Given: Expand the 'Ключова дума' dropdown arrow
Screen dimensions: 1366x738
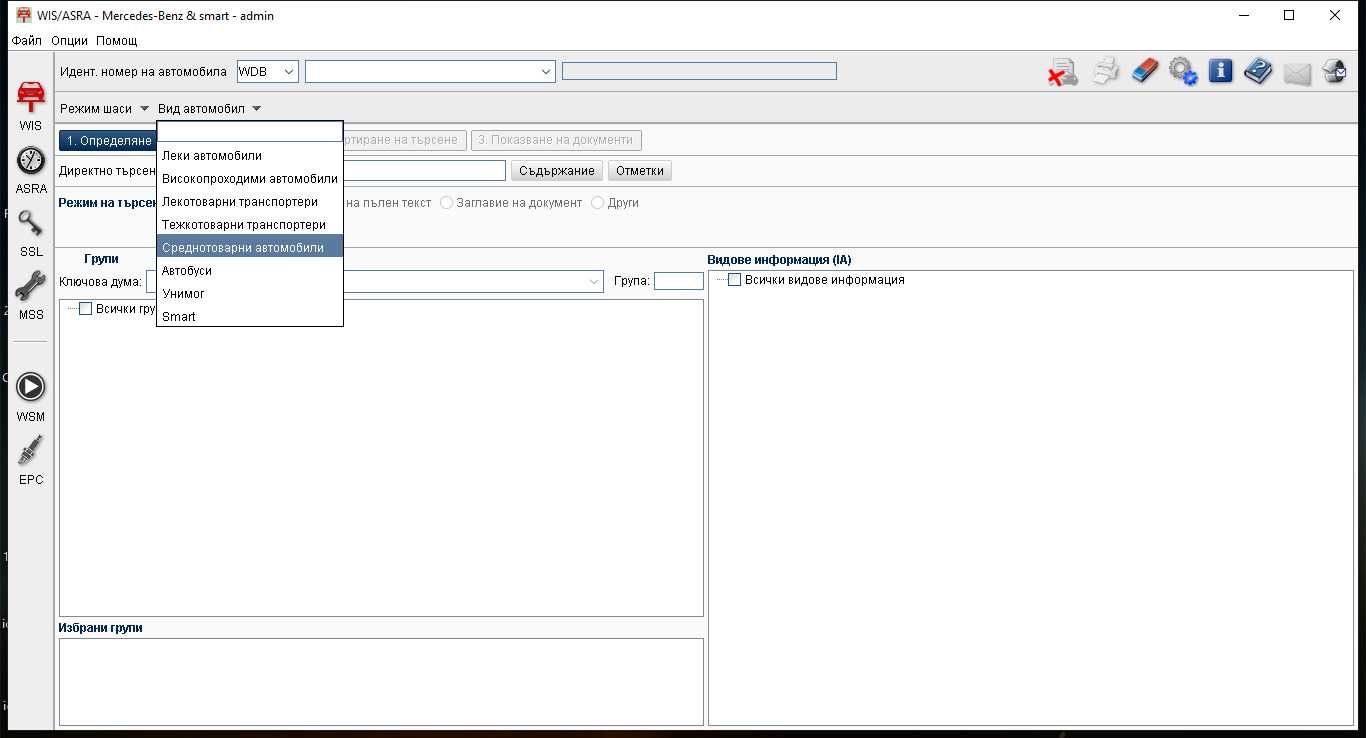Looking at the screenshot, I should pyautogui.click(x=594, y=282).
